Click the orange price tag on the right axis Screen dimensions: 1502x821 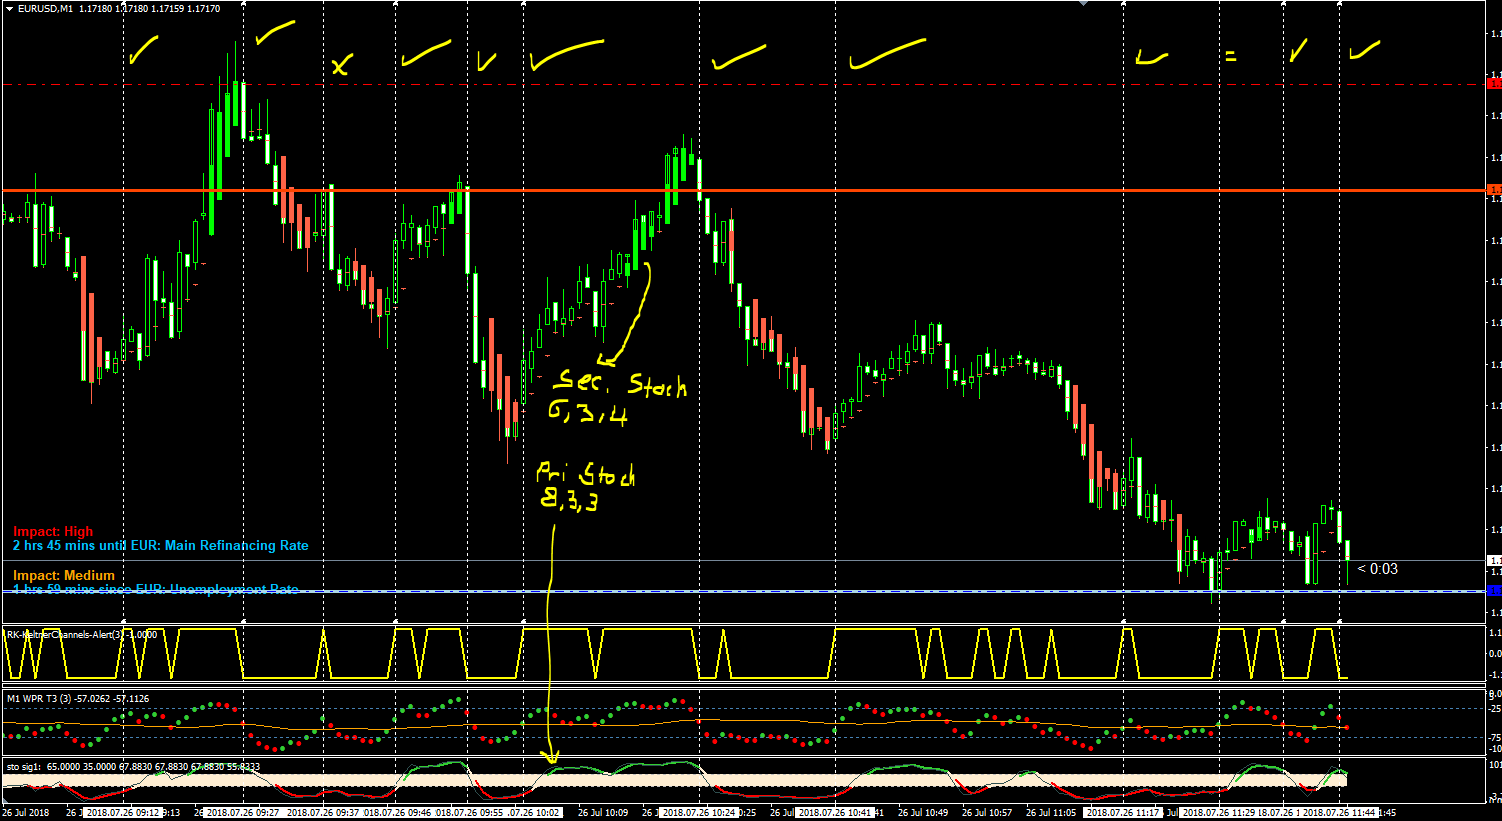pos(1495,190)
